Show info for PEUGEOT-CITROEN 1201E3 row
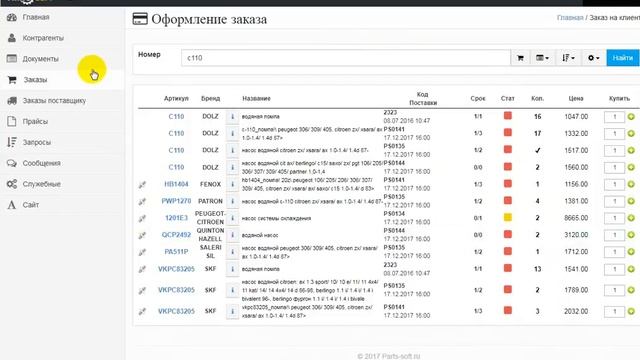The height and width of the screenshot is (360, 640). (232, 218)
